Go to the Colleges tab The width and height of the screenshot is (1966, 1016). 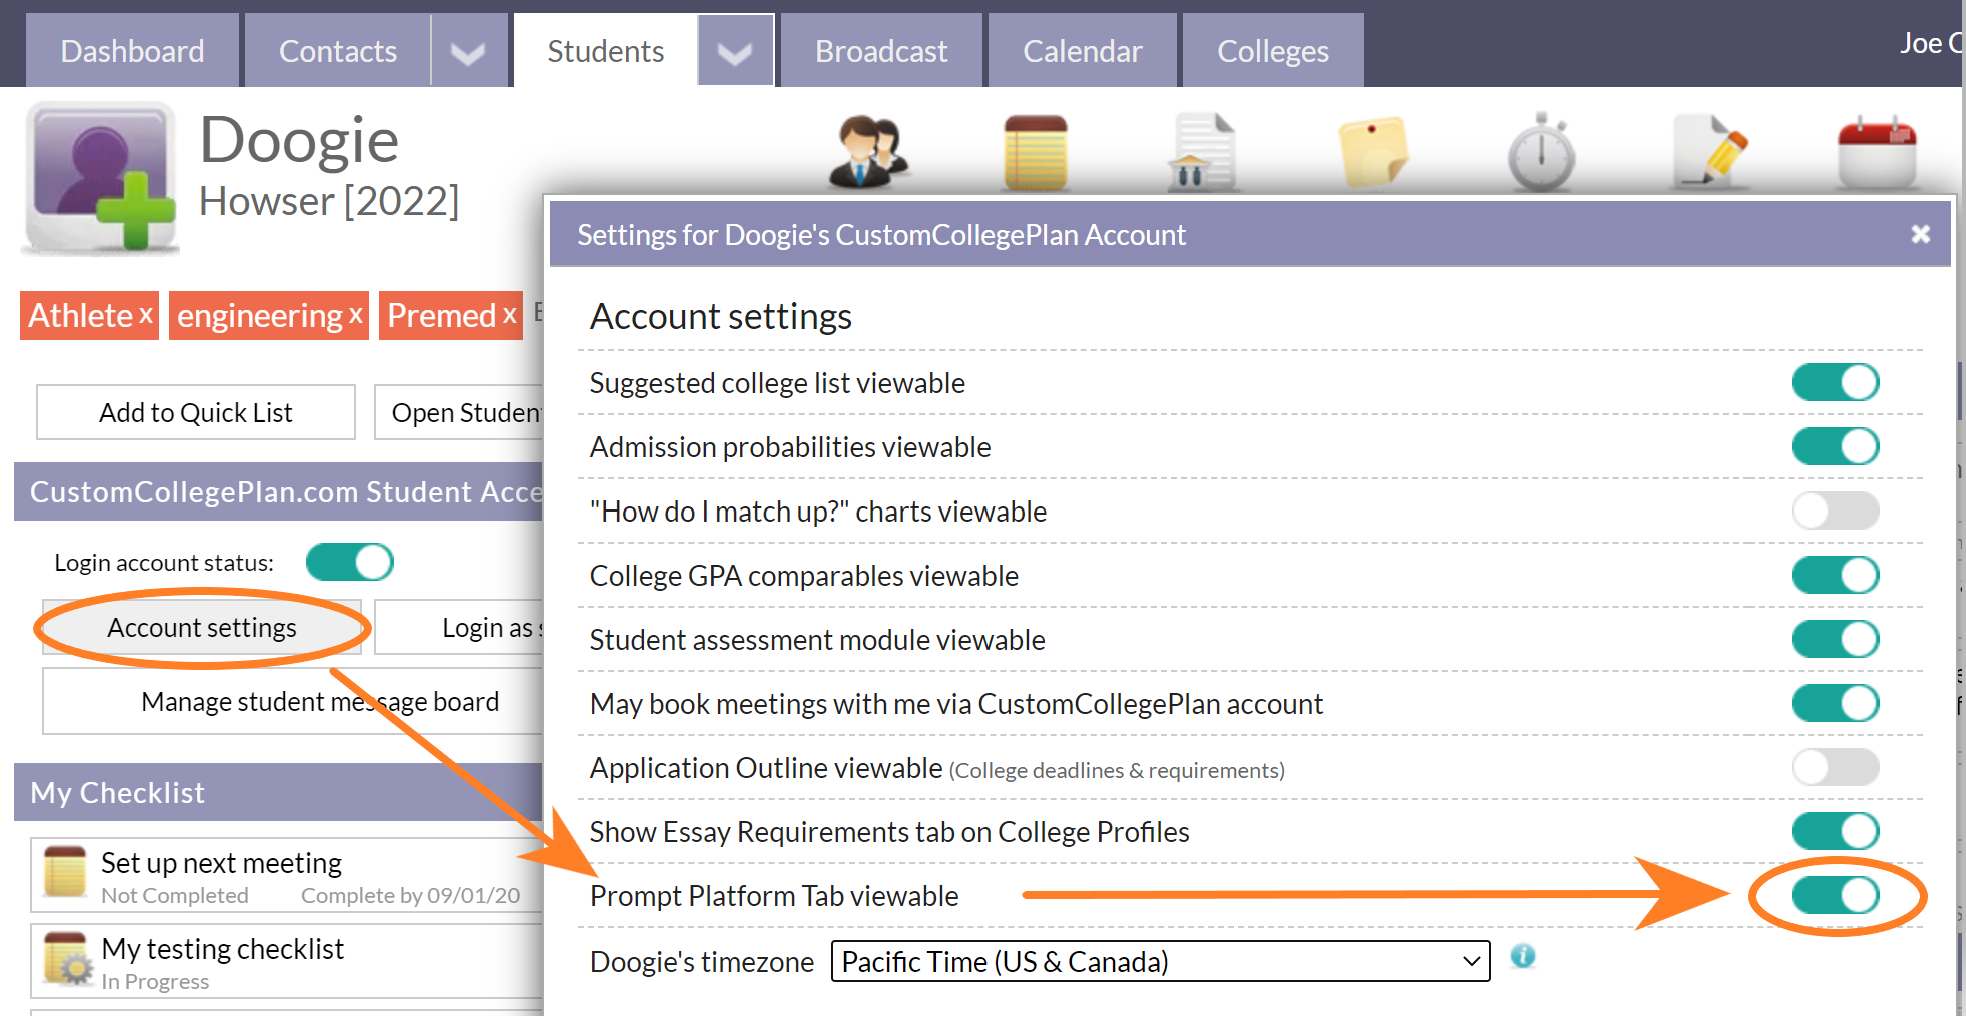pyautogui.click(x=1272, y=50)
